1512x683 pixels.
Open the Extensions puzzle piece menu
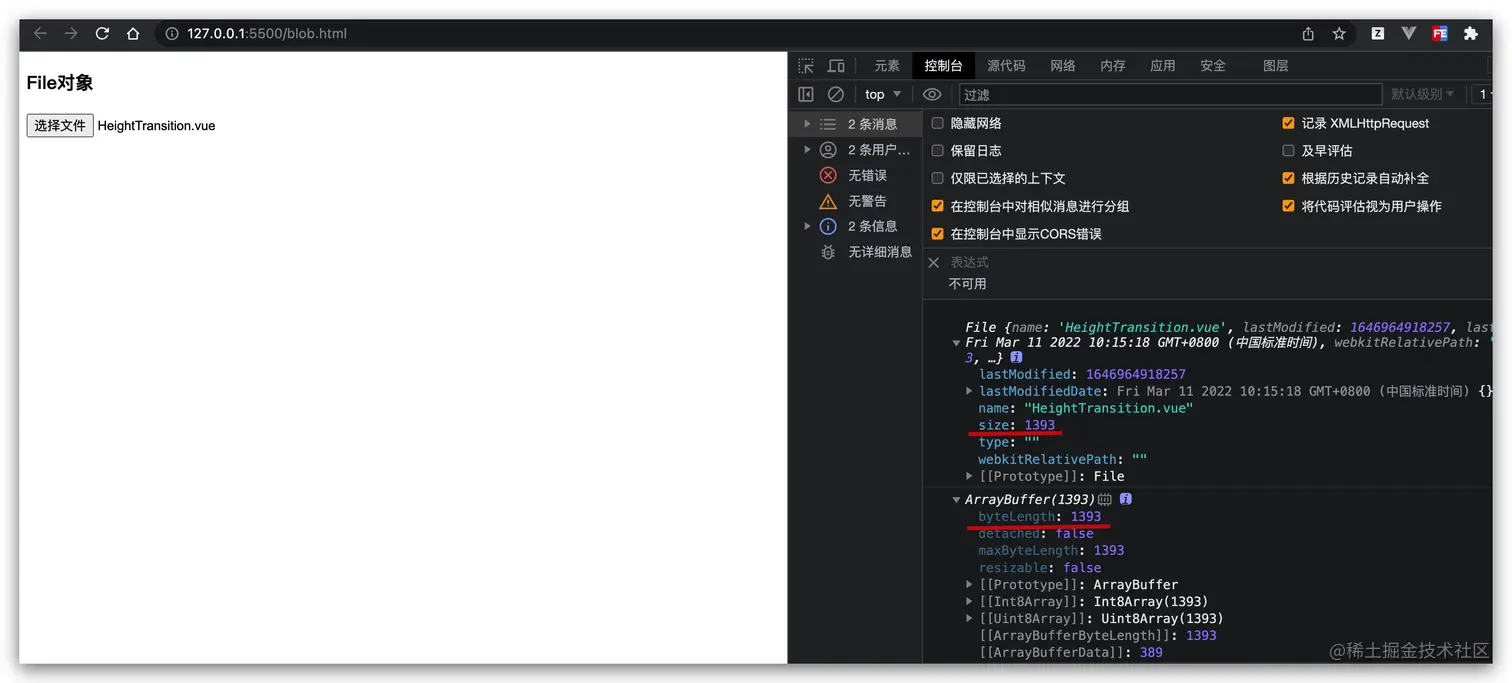coord(1471,33)
